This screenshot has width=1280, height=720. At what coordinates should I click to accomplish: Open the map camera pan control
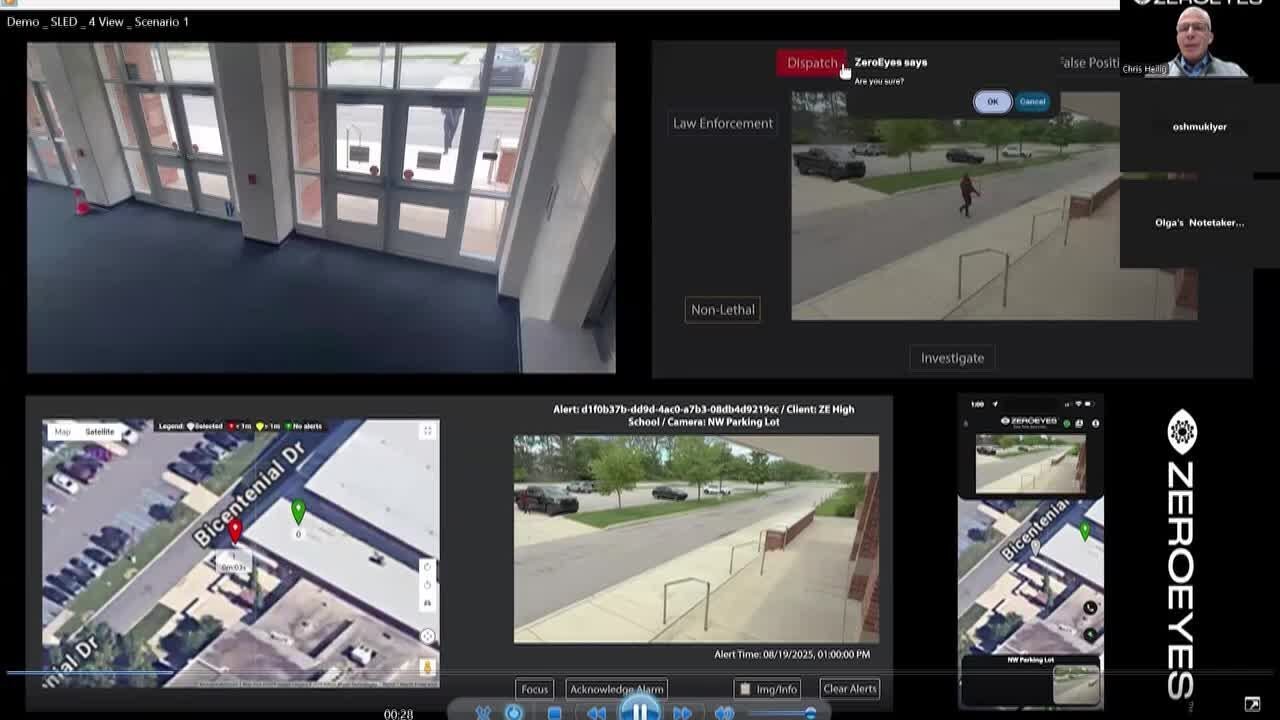(x=427, y=636)
